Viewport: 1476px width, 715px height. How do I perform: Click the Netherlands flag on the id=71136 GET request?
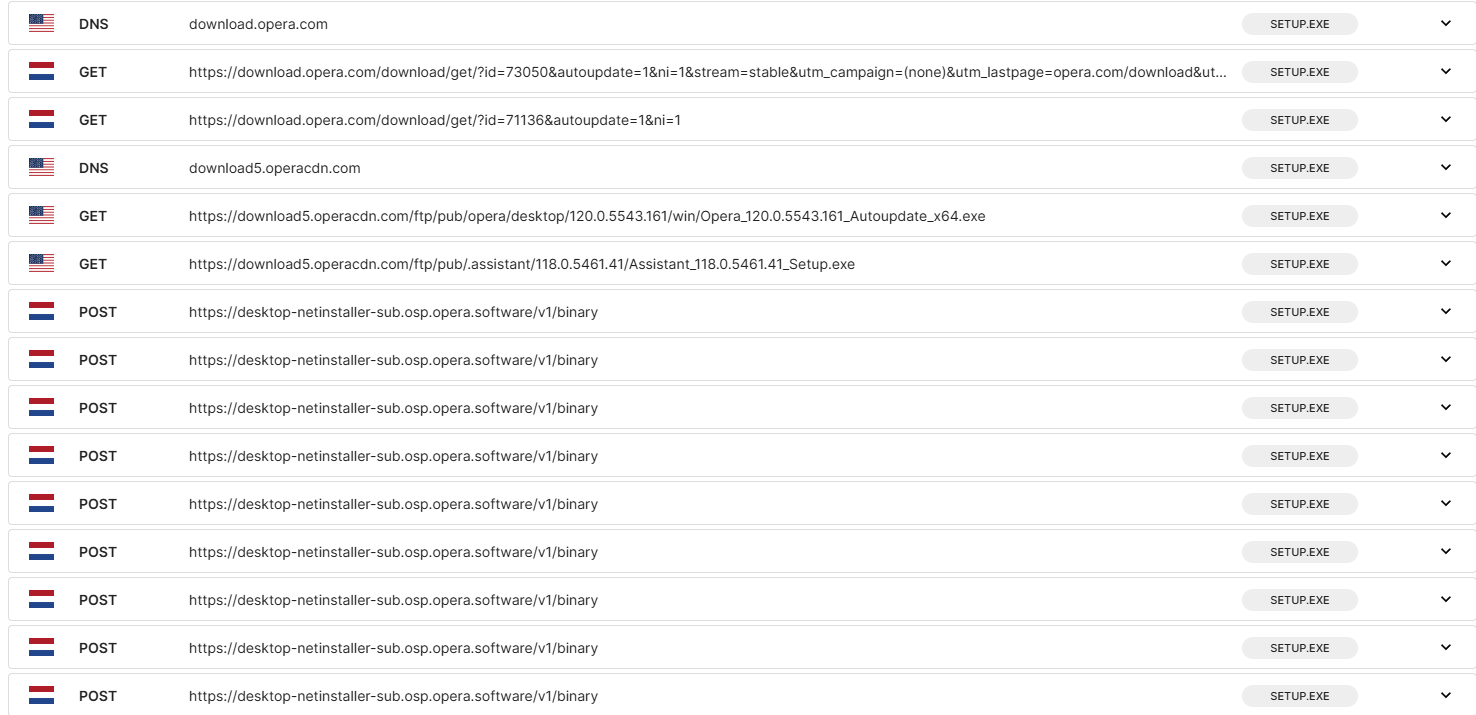tap(41, 120)
